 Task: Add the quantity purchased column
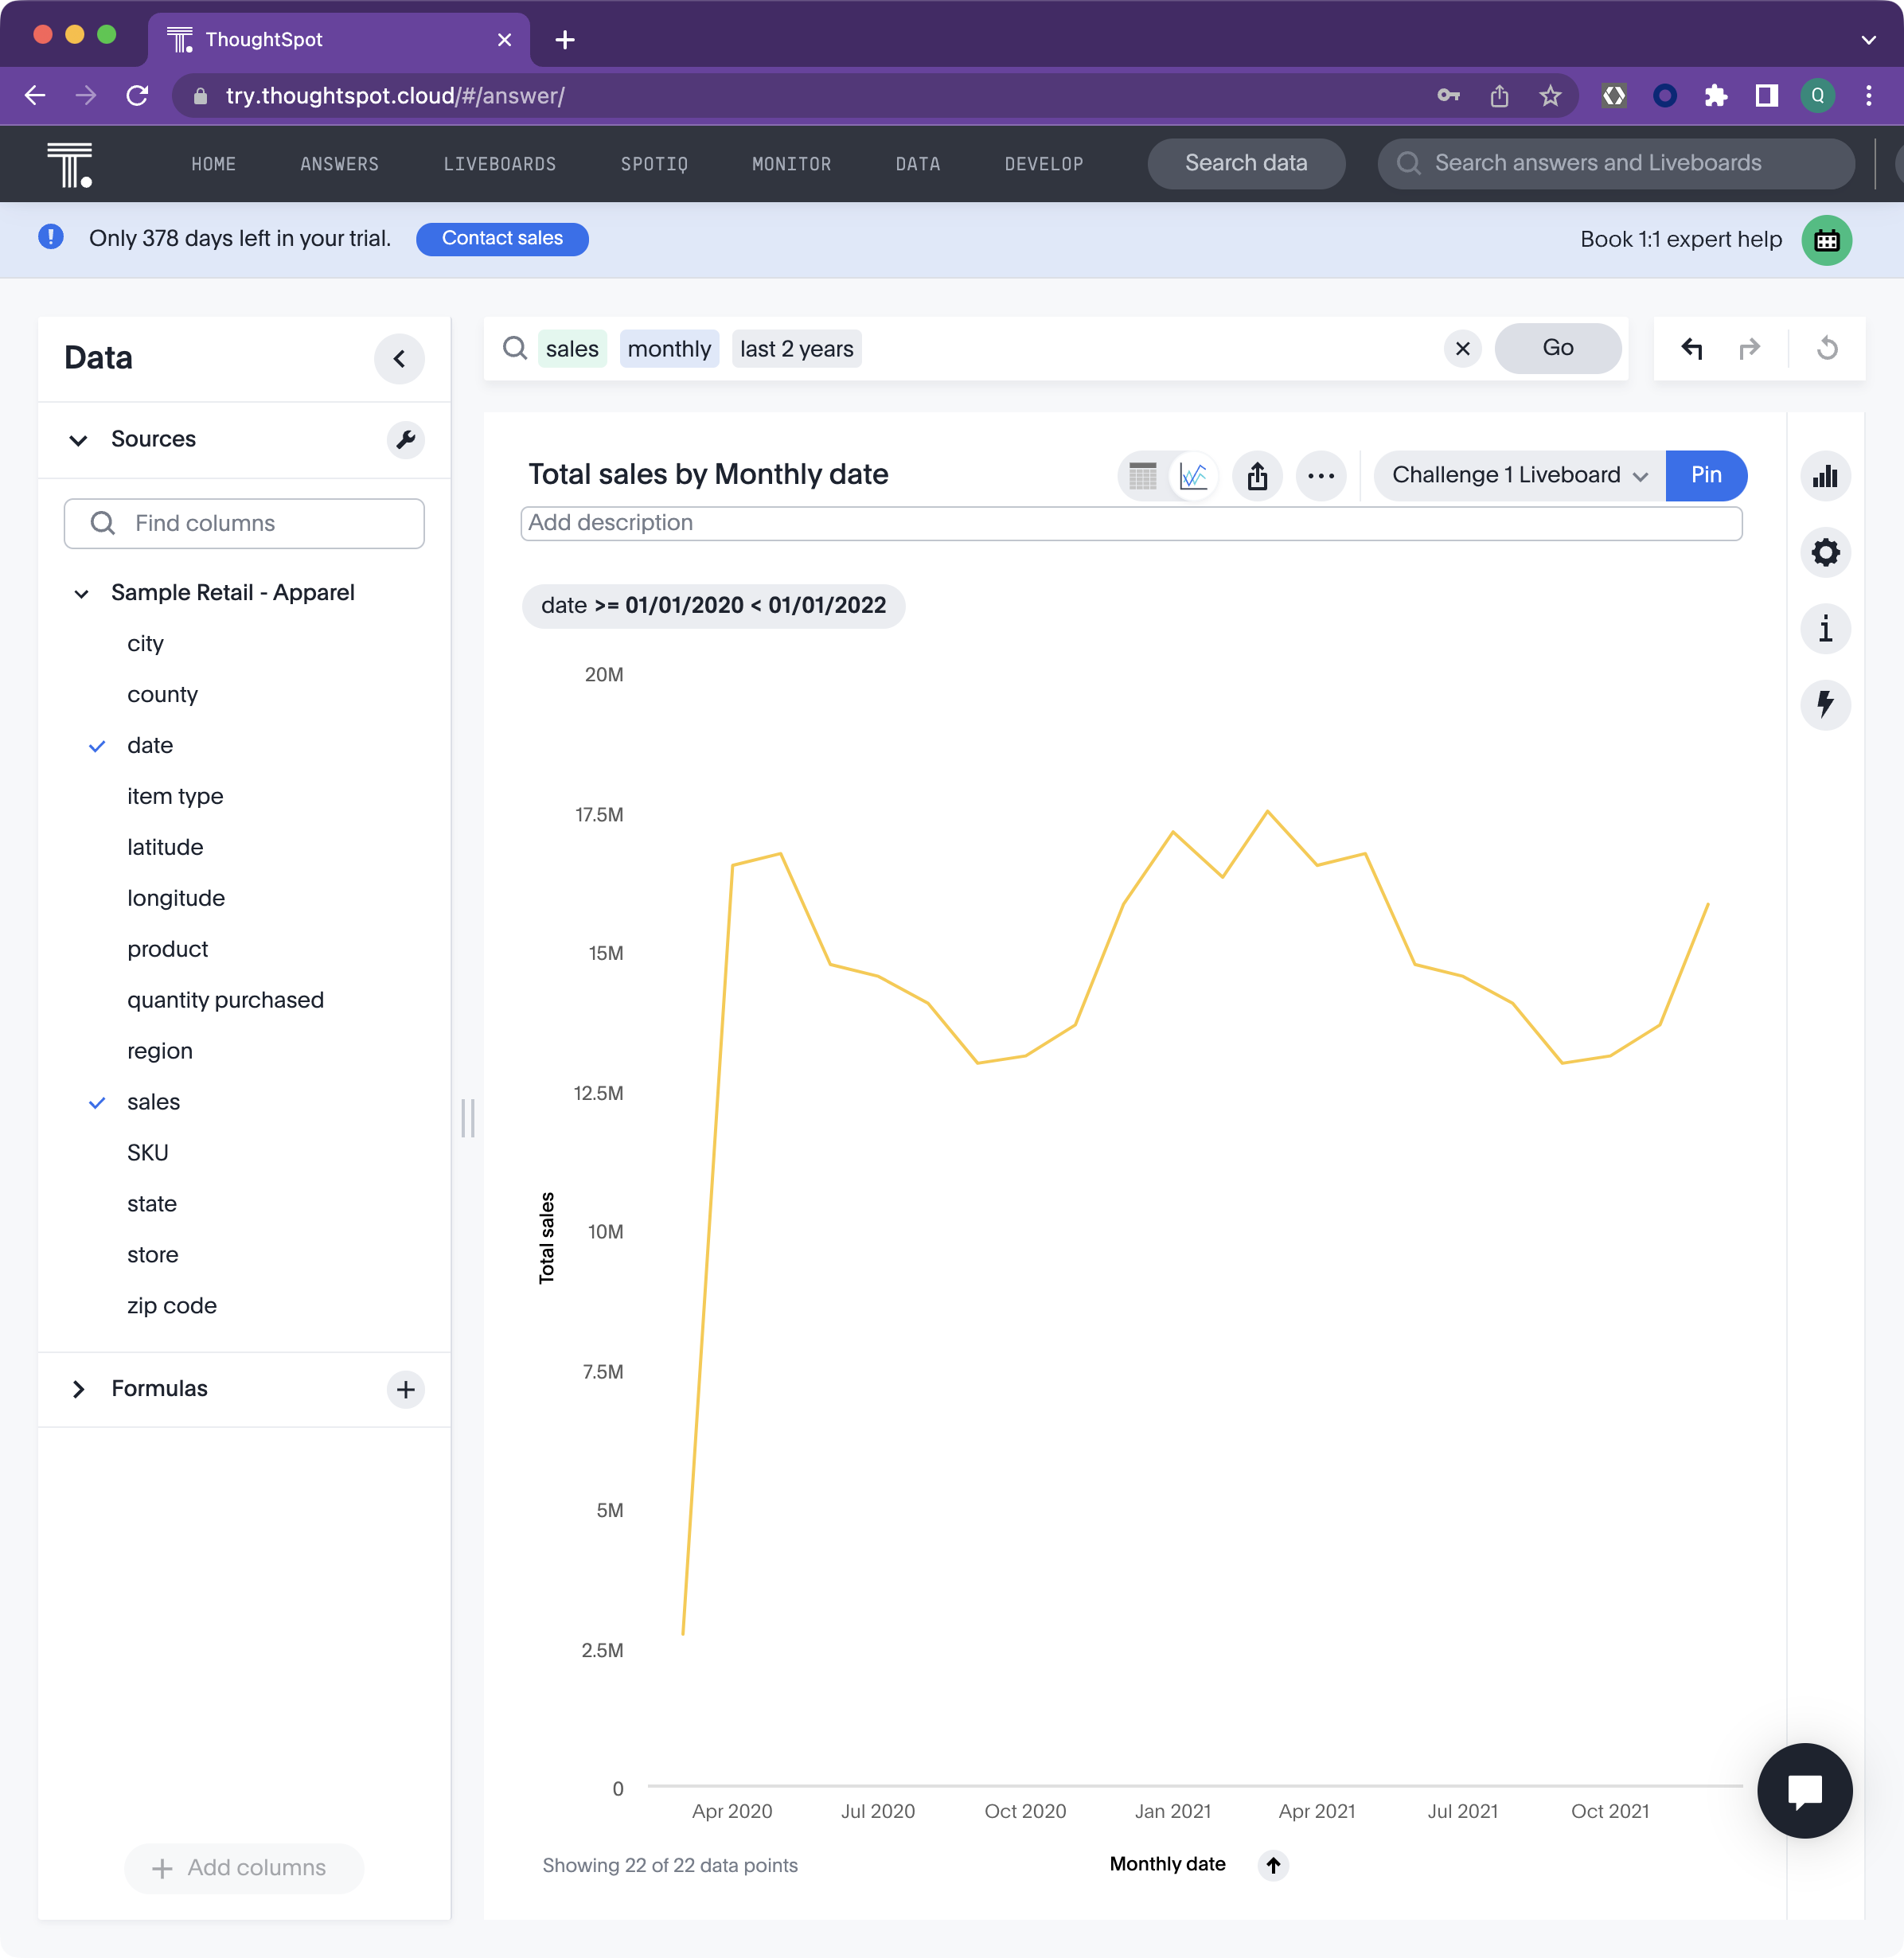point(225,1000)
